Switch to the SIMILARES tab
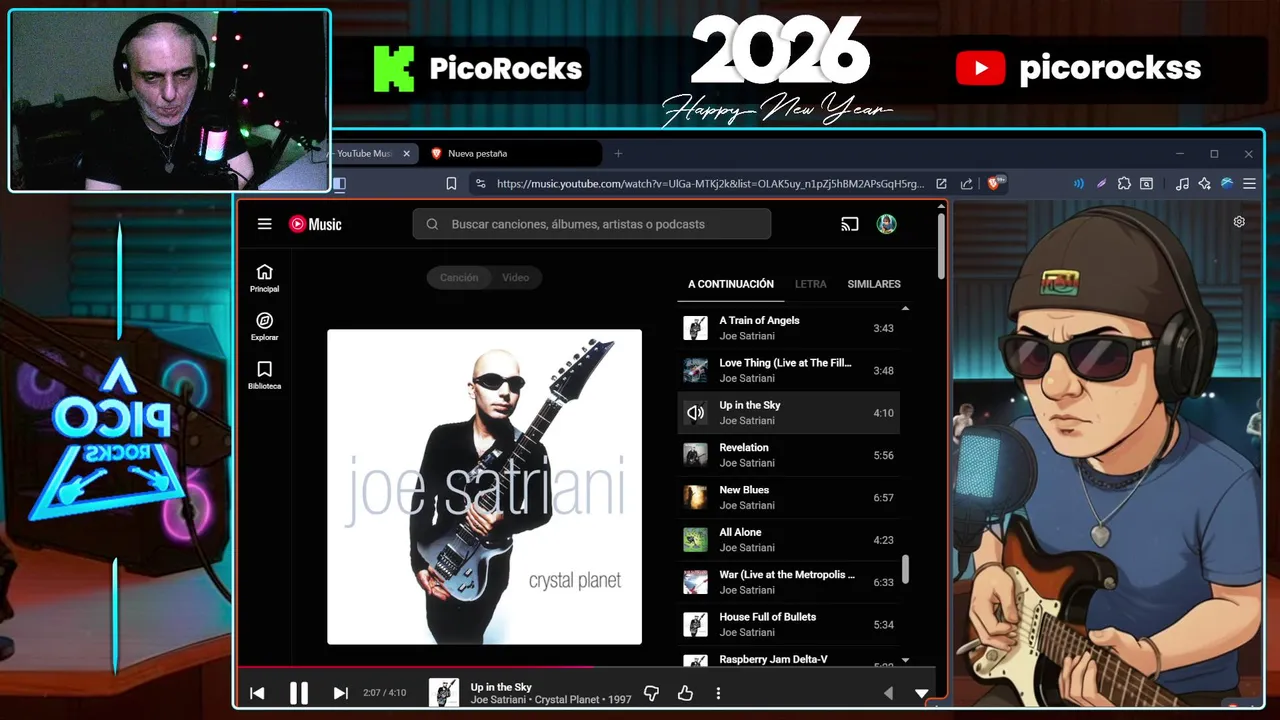The image size is (1280, 720). [x=874, y=284]
